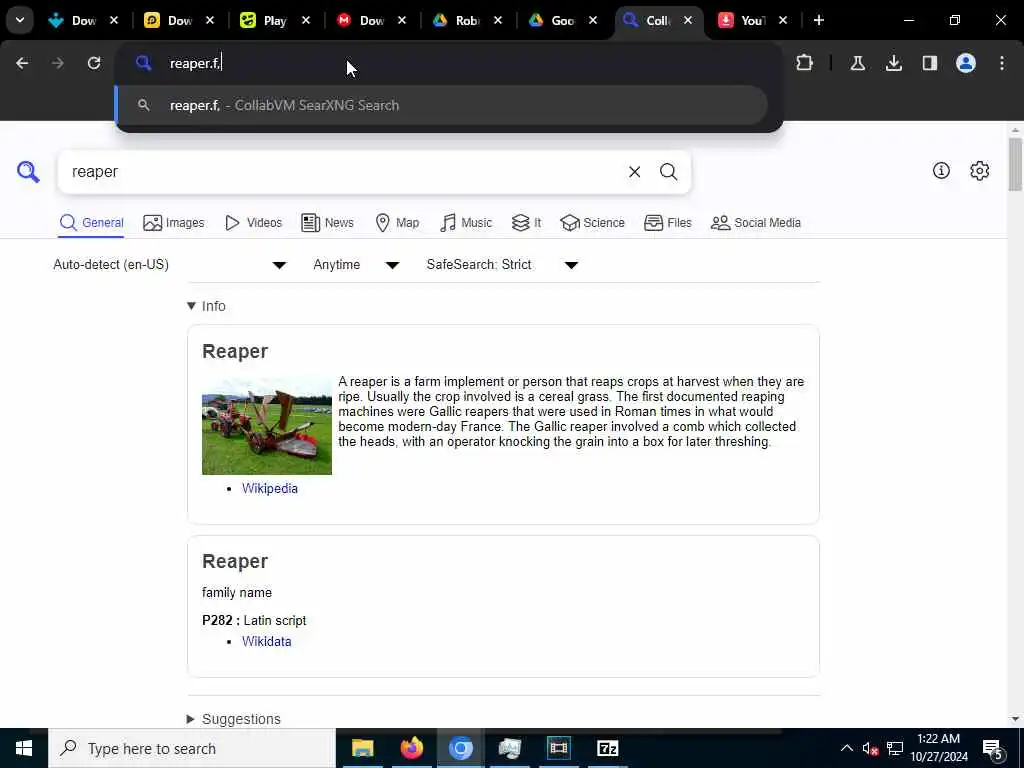
Task: Select the General category tab
Action: pyautogui.click(x=91, y=223)
